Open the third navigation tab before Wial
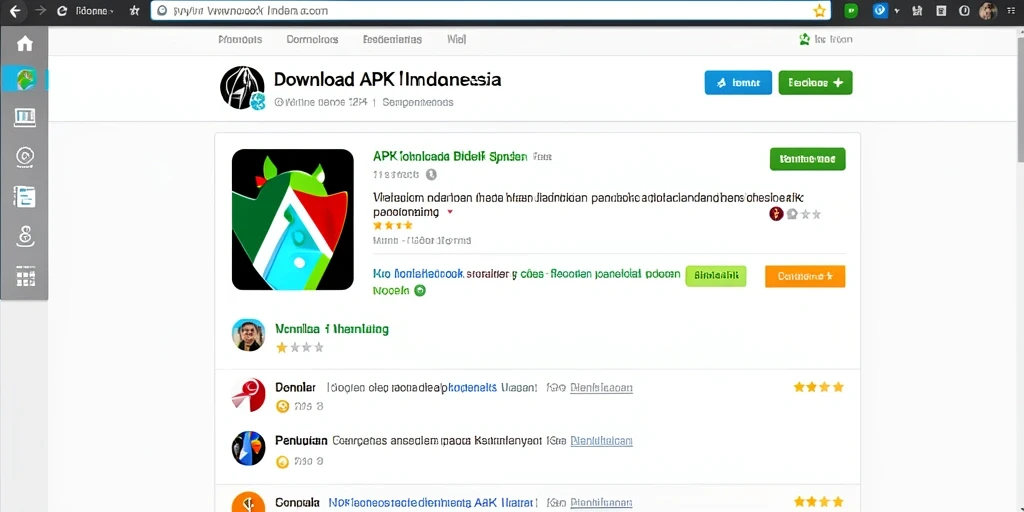The width and height of the screenshot is (1024, 512). 392,39
